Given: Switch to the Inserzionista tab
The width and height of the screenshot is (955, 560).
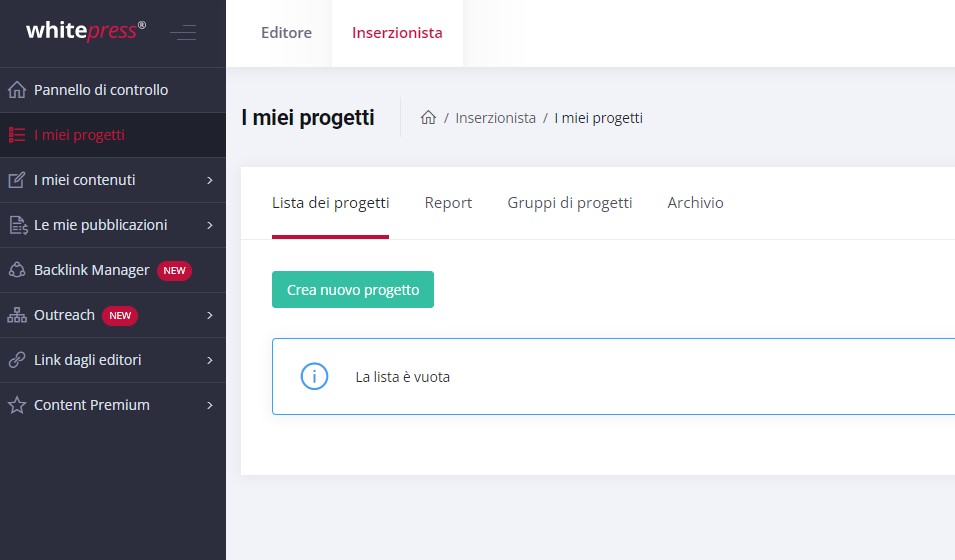Looking at the screenshot, I should 397,33.
